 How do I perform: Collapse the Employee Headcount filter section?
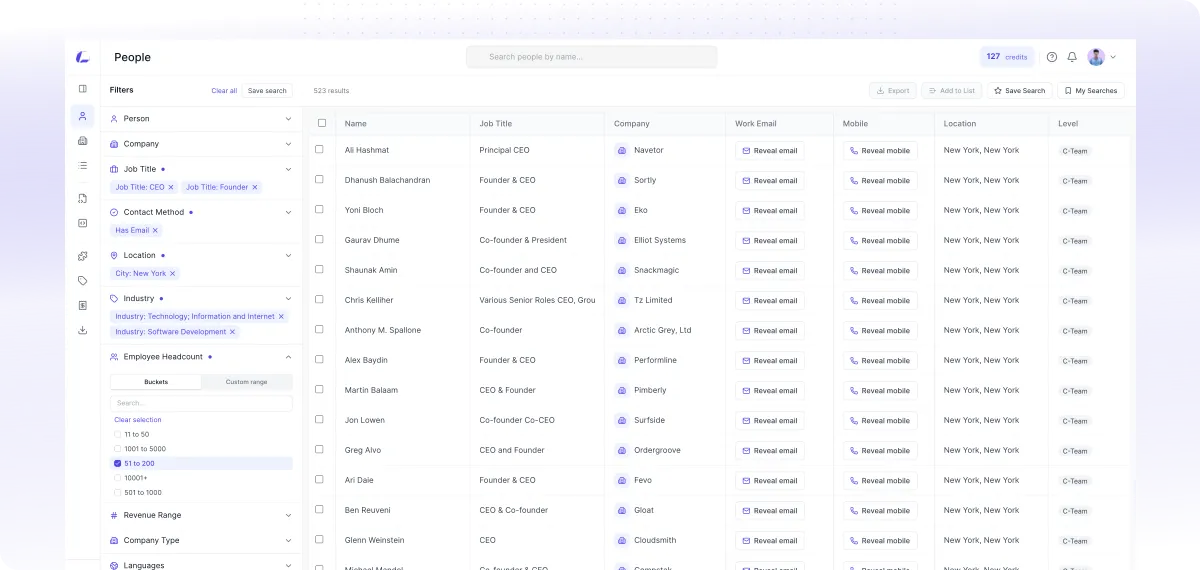tap(288, 356)
